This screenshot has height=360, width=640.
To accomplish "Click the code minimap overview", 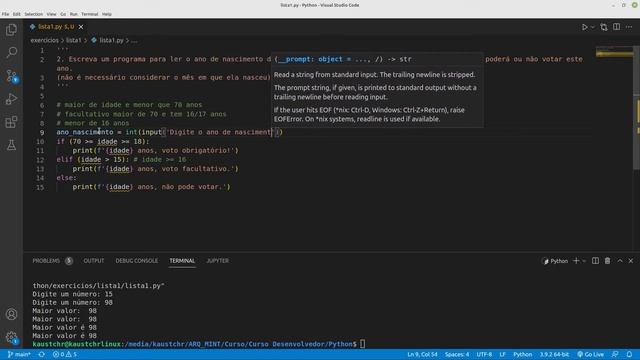I will point(614,52).
